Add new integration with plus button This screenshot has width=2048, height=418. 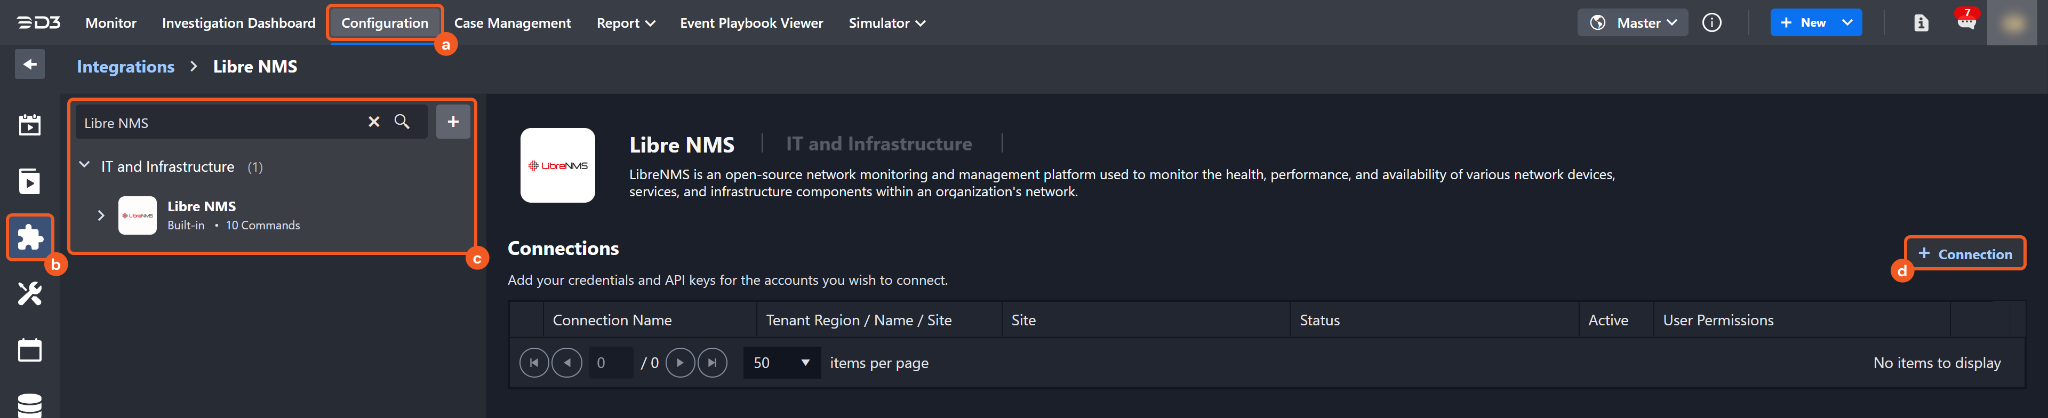(x=453, y=122)
